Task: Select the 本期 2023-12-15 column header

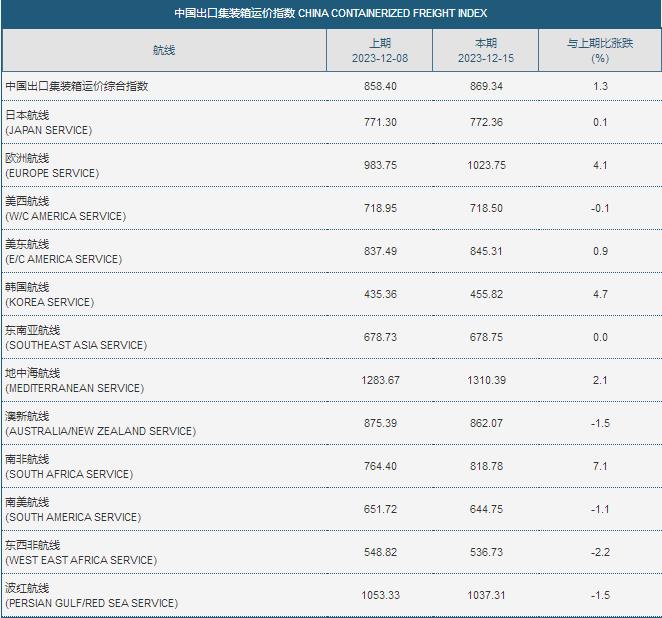Action: coord(486,50)
